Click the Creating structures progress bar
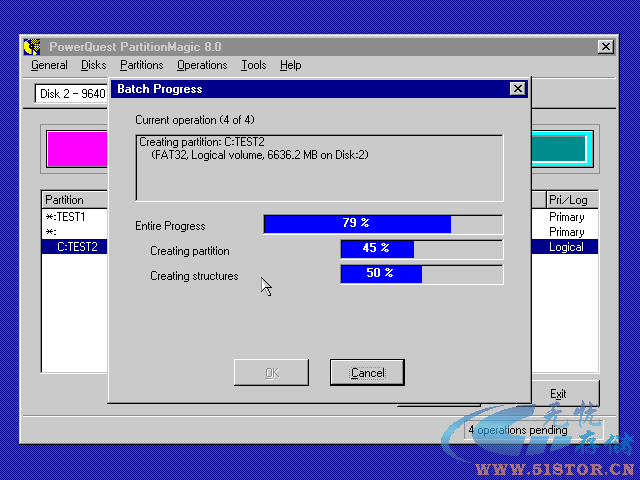 pyautogui.click(x=422, y=274)
